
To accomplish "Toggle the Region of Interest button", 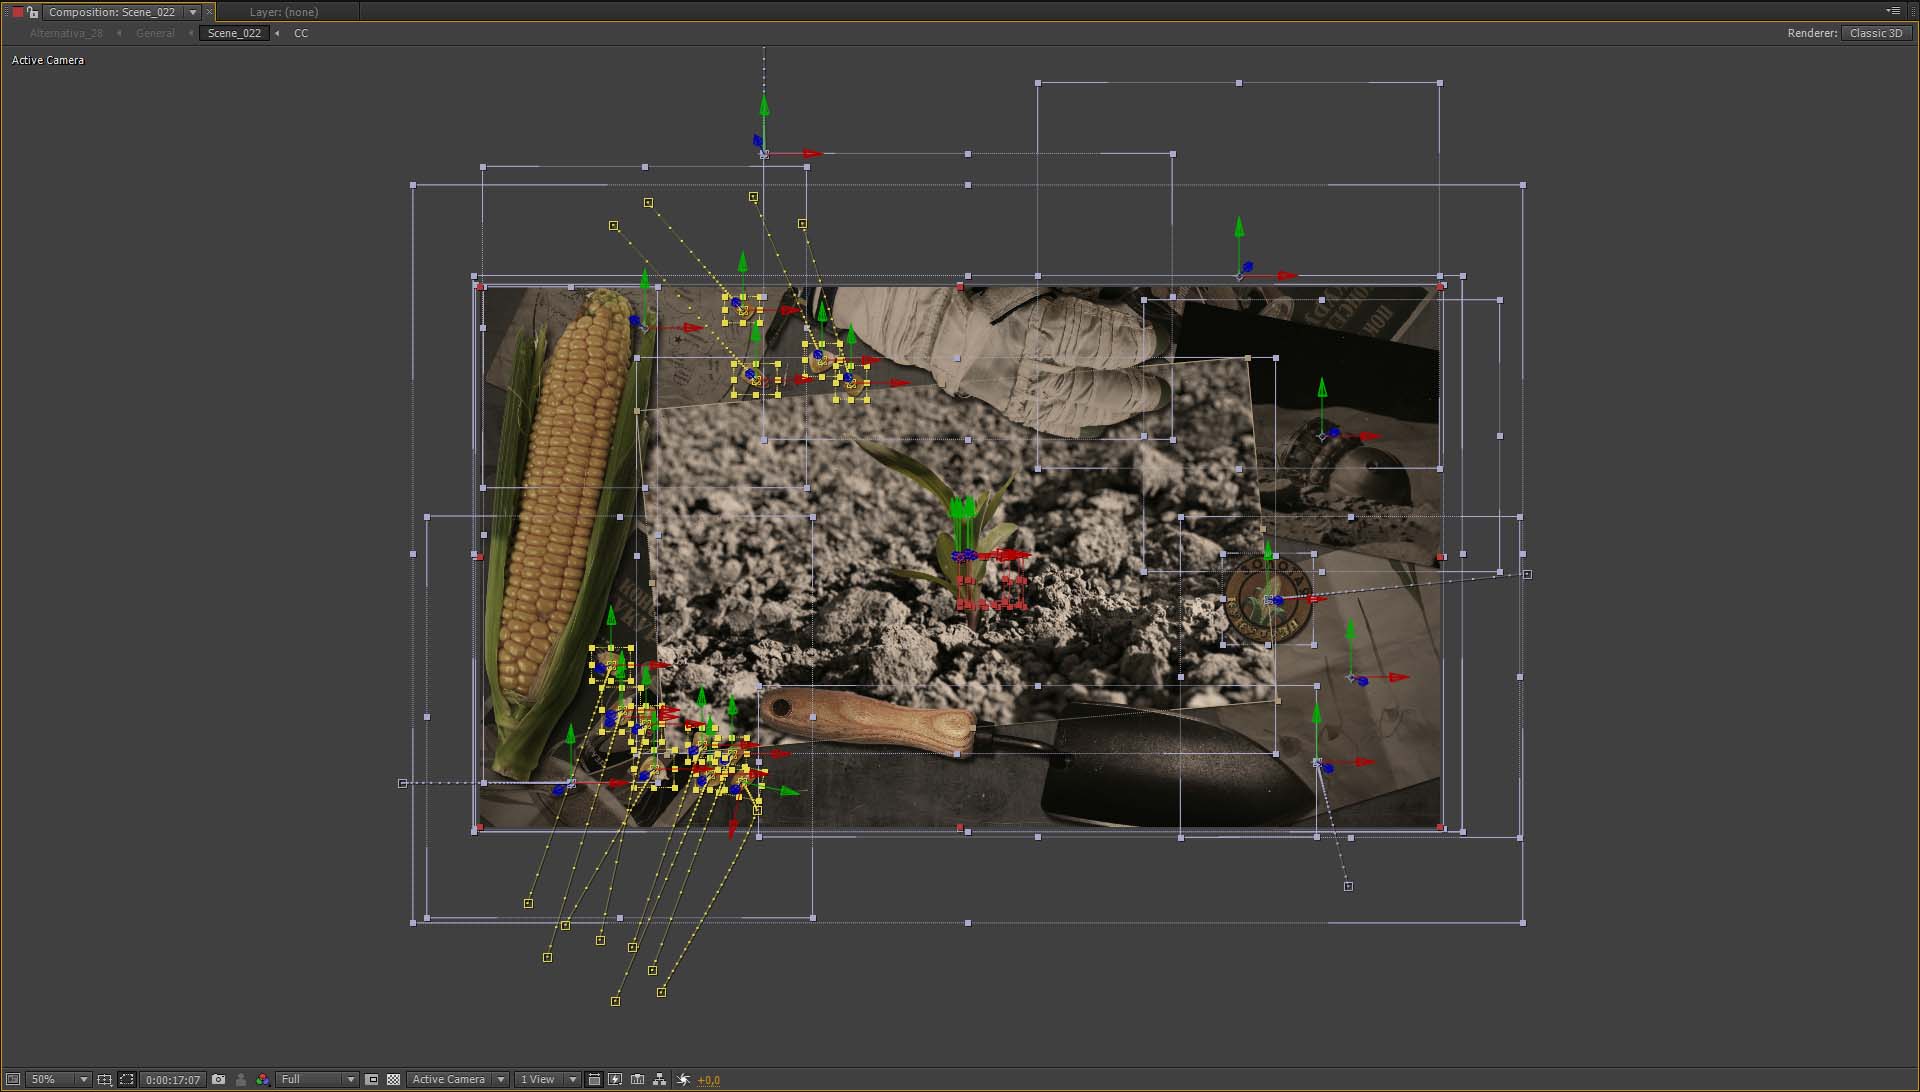I will [372, 1080].
